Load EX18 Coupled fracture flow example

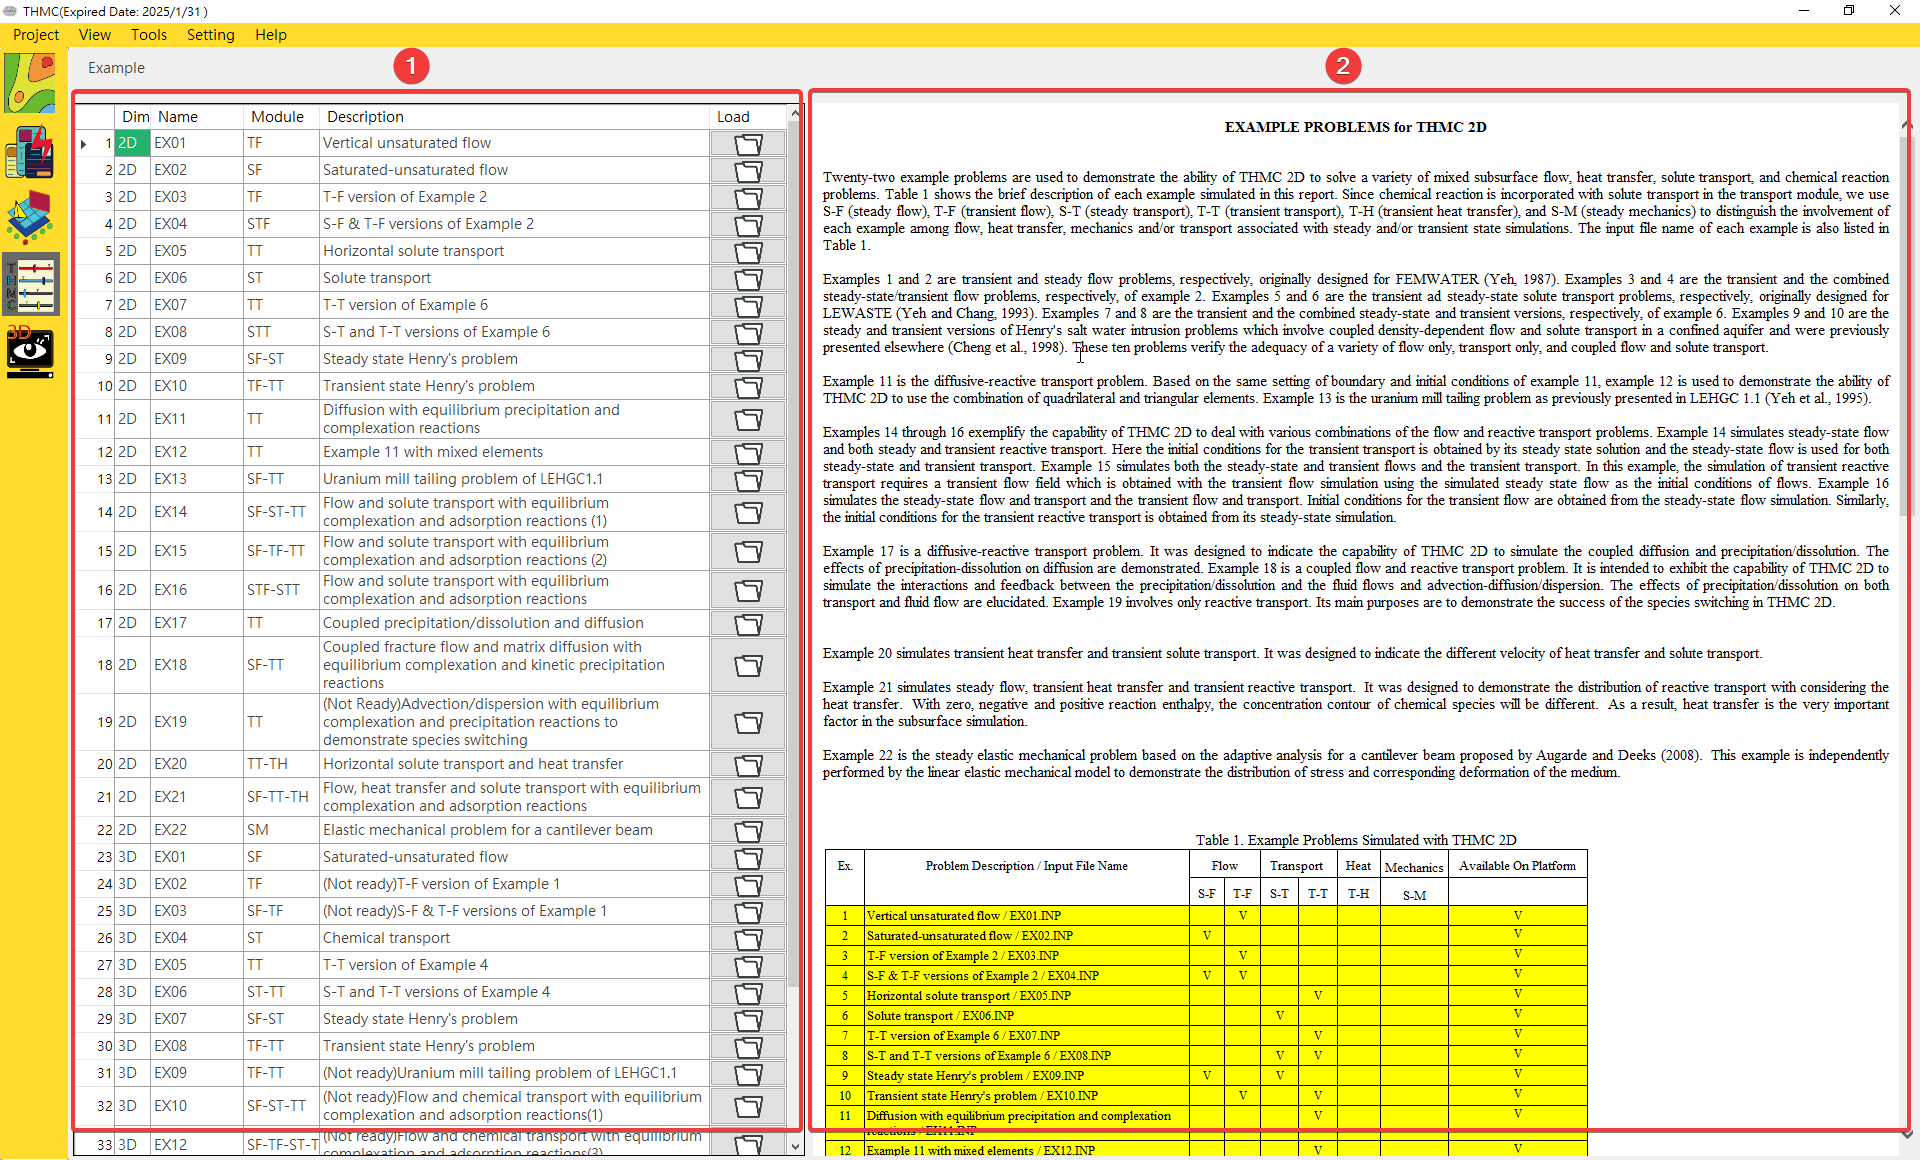pos(748,665)
